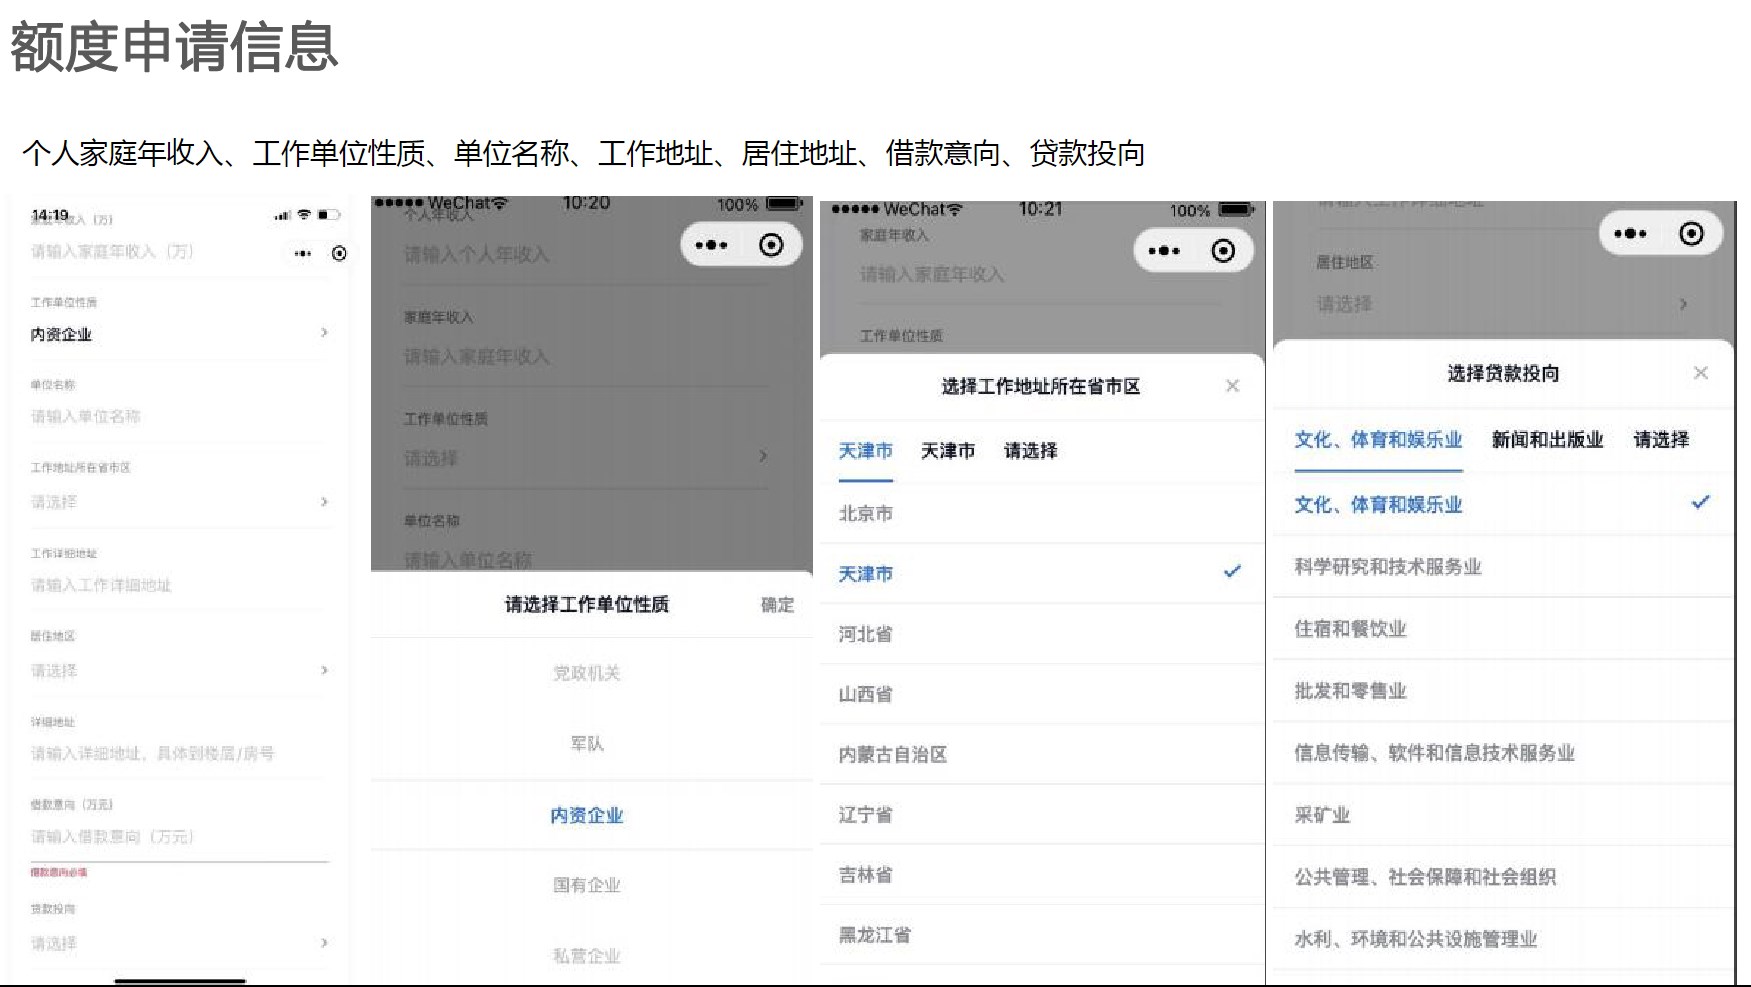This screenshot has height=987, width=1751.
Task: Expand 贷款投向 selector in first screen
Action: click(180, 943)
